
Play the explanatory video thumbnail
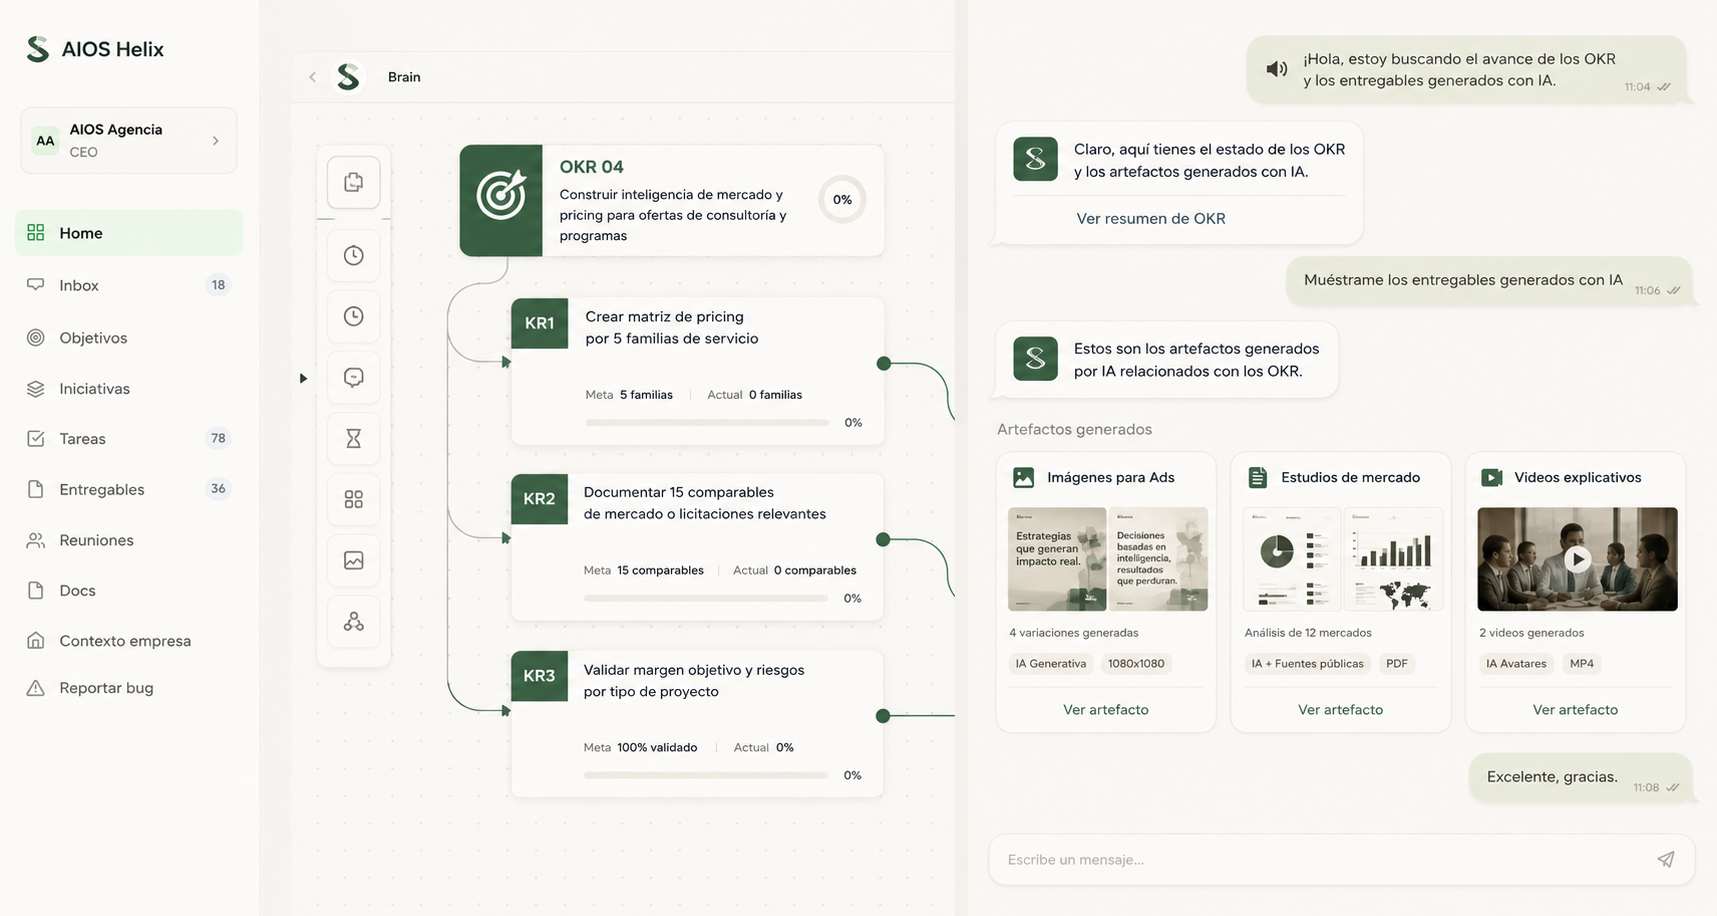pyautogui.click(x=1577, y=559)
